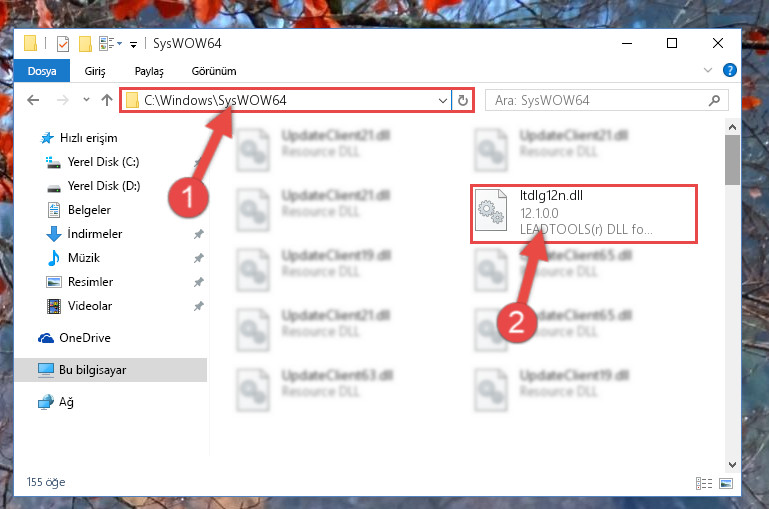The height and width of the screenshot is (509, 769).
Task: Click the back navigation arrow
Action: [33, 101]
